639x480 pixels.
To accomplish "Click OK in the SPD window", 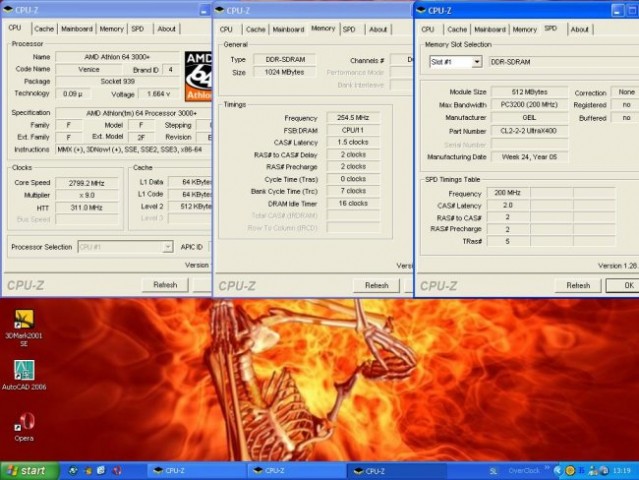I will [x=624, y=285].
